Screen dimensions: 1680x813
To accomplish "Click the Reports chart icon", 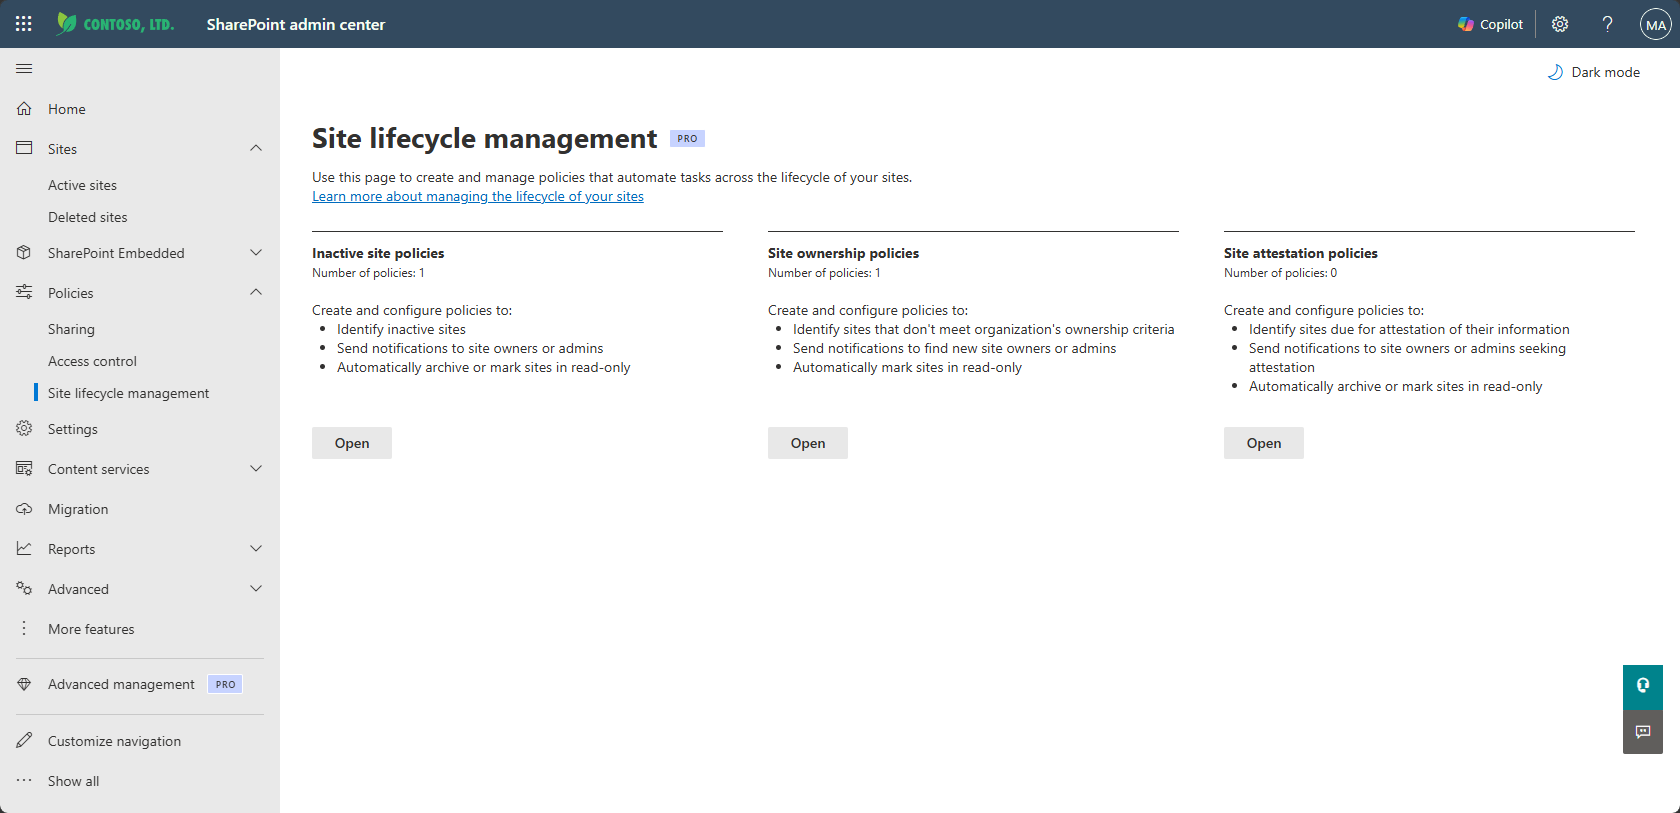I will (x=24, y=548).
